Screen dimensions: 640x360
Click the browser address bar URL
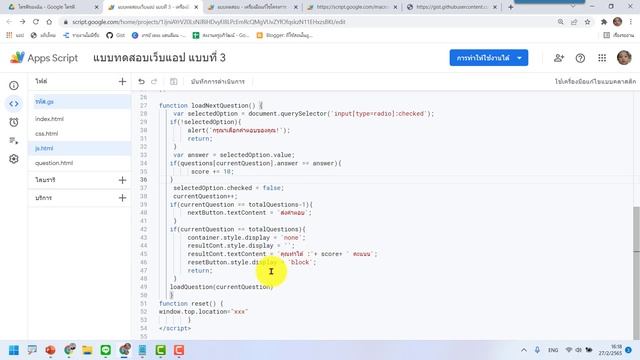[209, 22]
